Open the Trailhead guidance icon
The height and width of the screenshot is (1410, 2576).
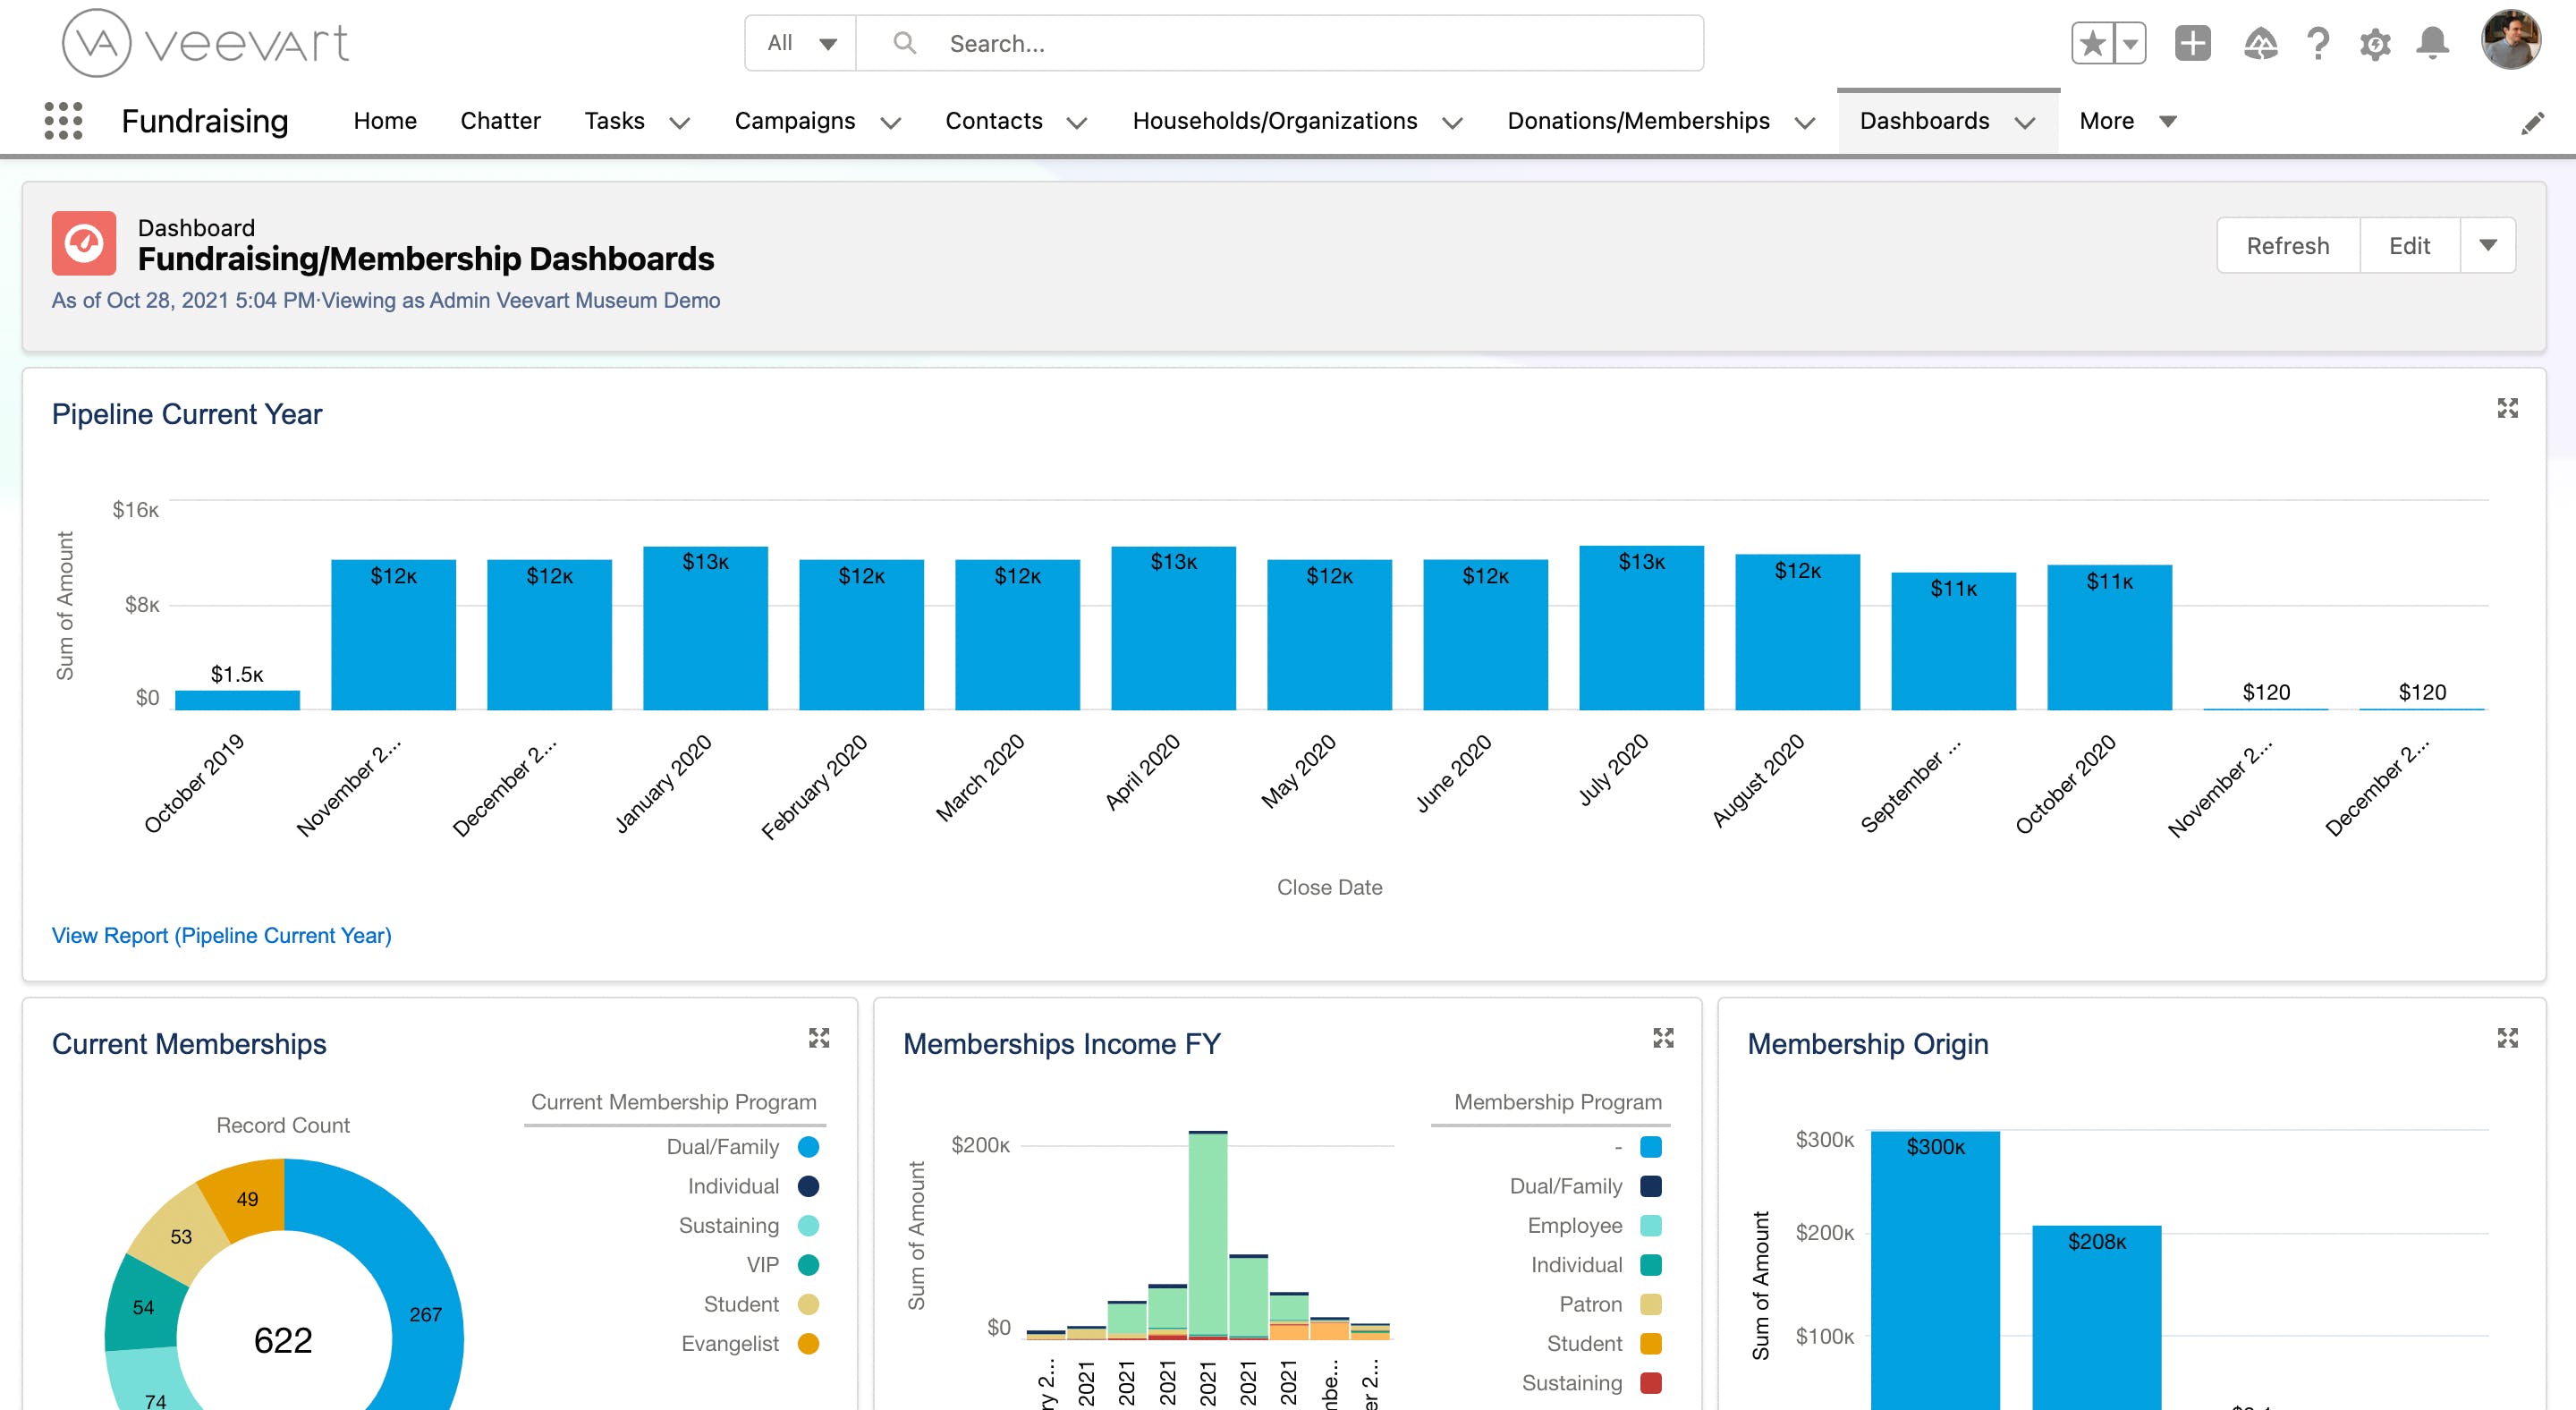click(x=2260, y=43)
